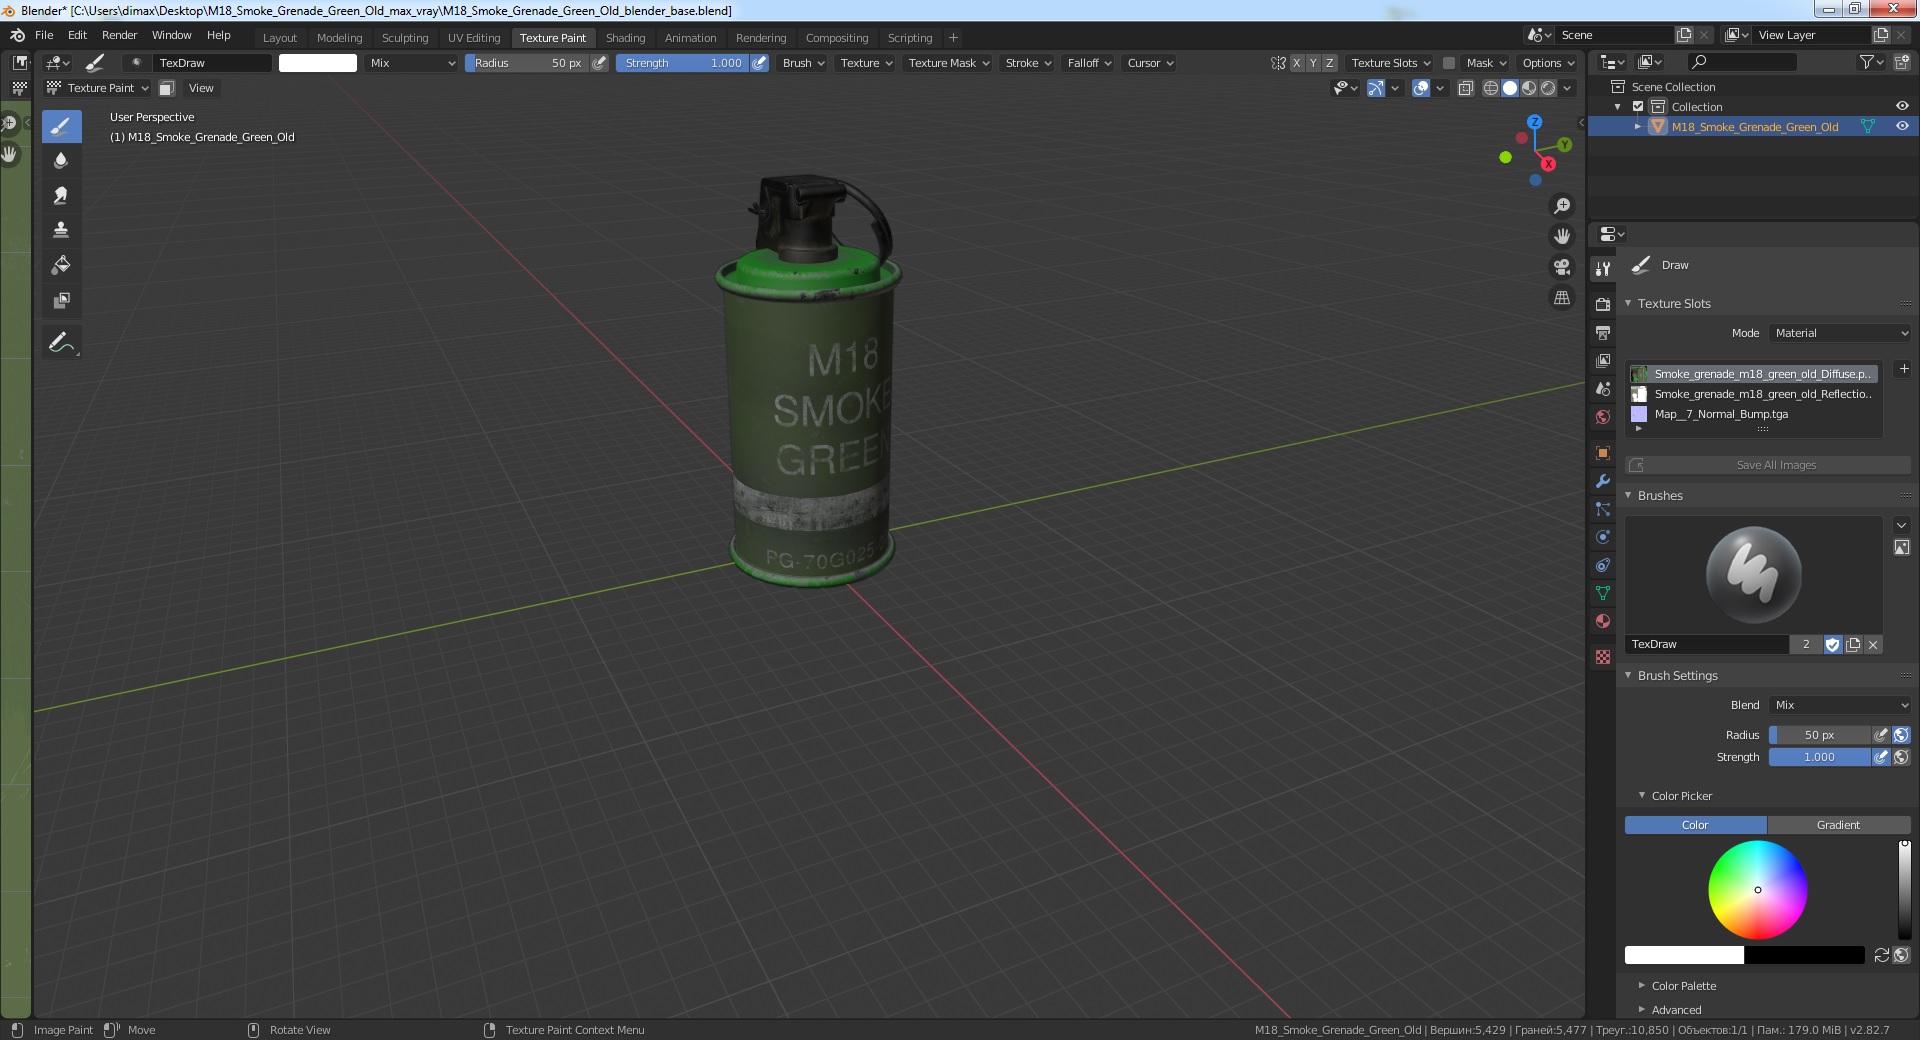Open the File menu
Image resolution: width=1920 pixels, height=1040 pixels.
click(x=44, y=35)
